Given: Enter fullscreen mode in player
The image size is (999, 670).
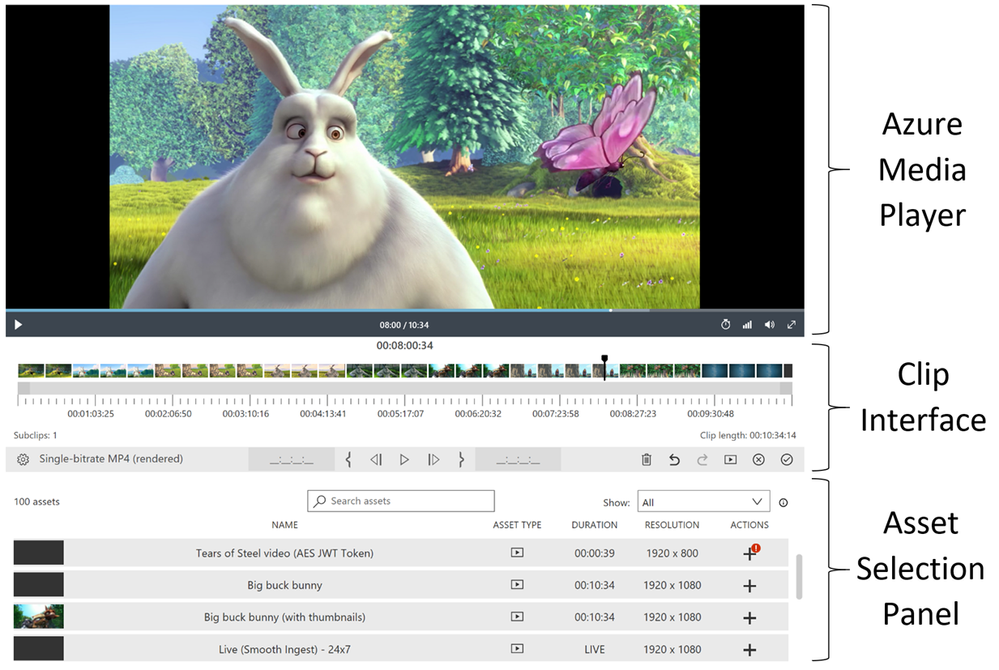Looking at the screenshot, I should 791,325.
